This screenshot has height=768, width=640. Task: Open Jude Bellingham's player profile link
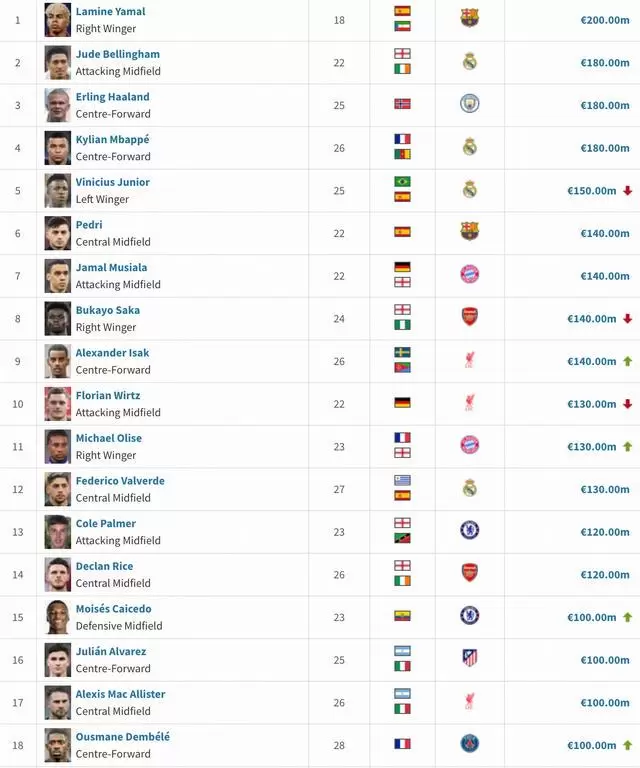(117, 54)
